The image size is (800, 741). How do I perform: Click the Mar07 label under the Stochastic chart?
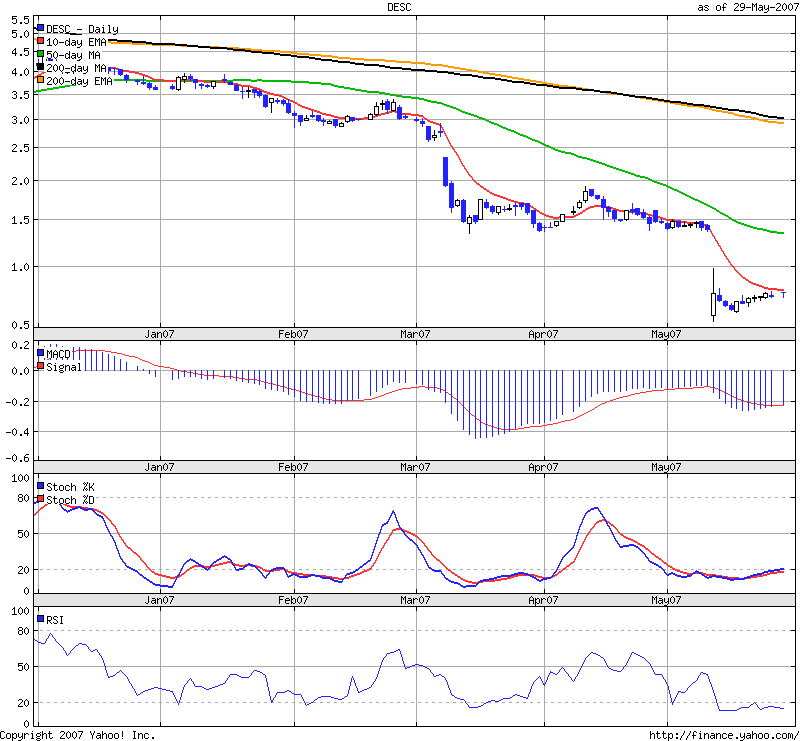tap(415, 600)
